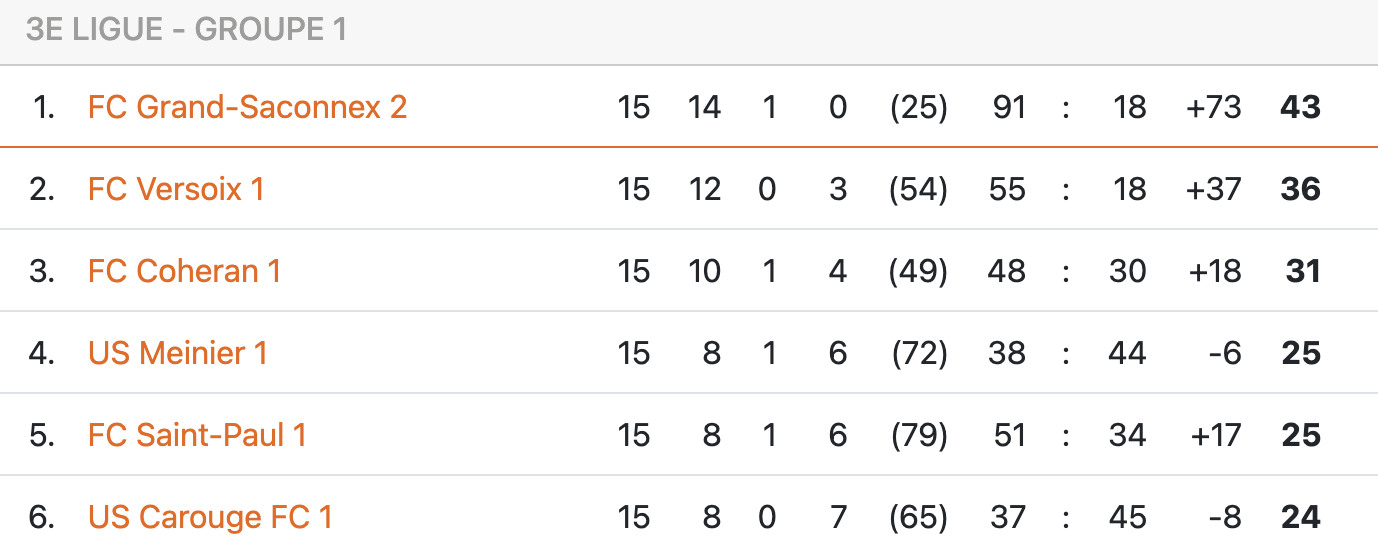Click the 91 goals scored value
The width and height of the screenshot is (1378, 552).
tap(1009, 107)
